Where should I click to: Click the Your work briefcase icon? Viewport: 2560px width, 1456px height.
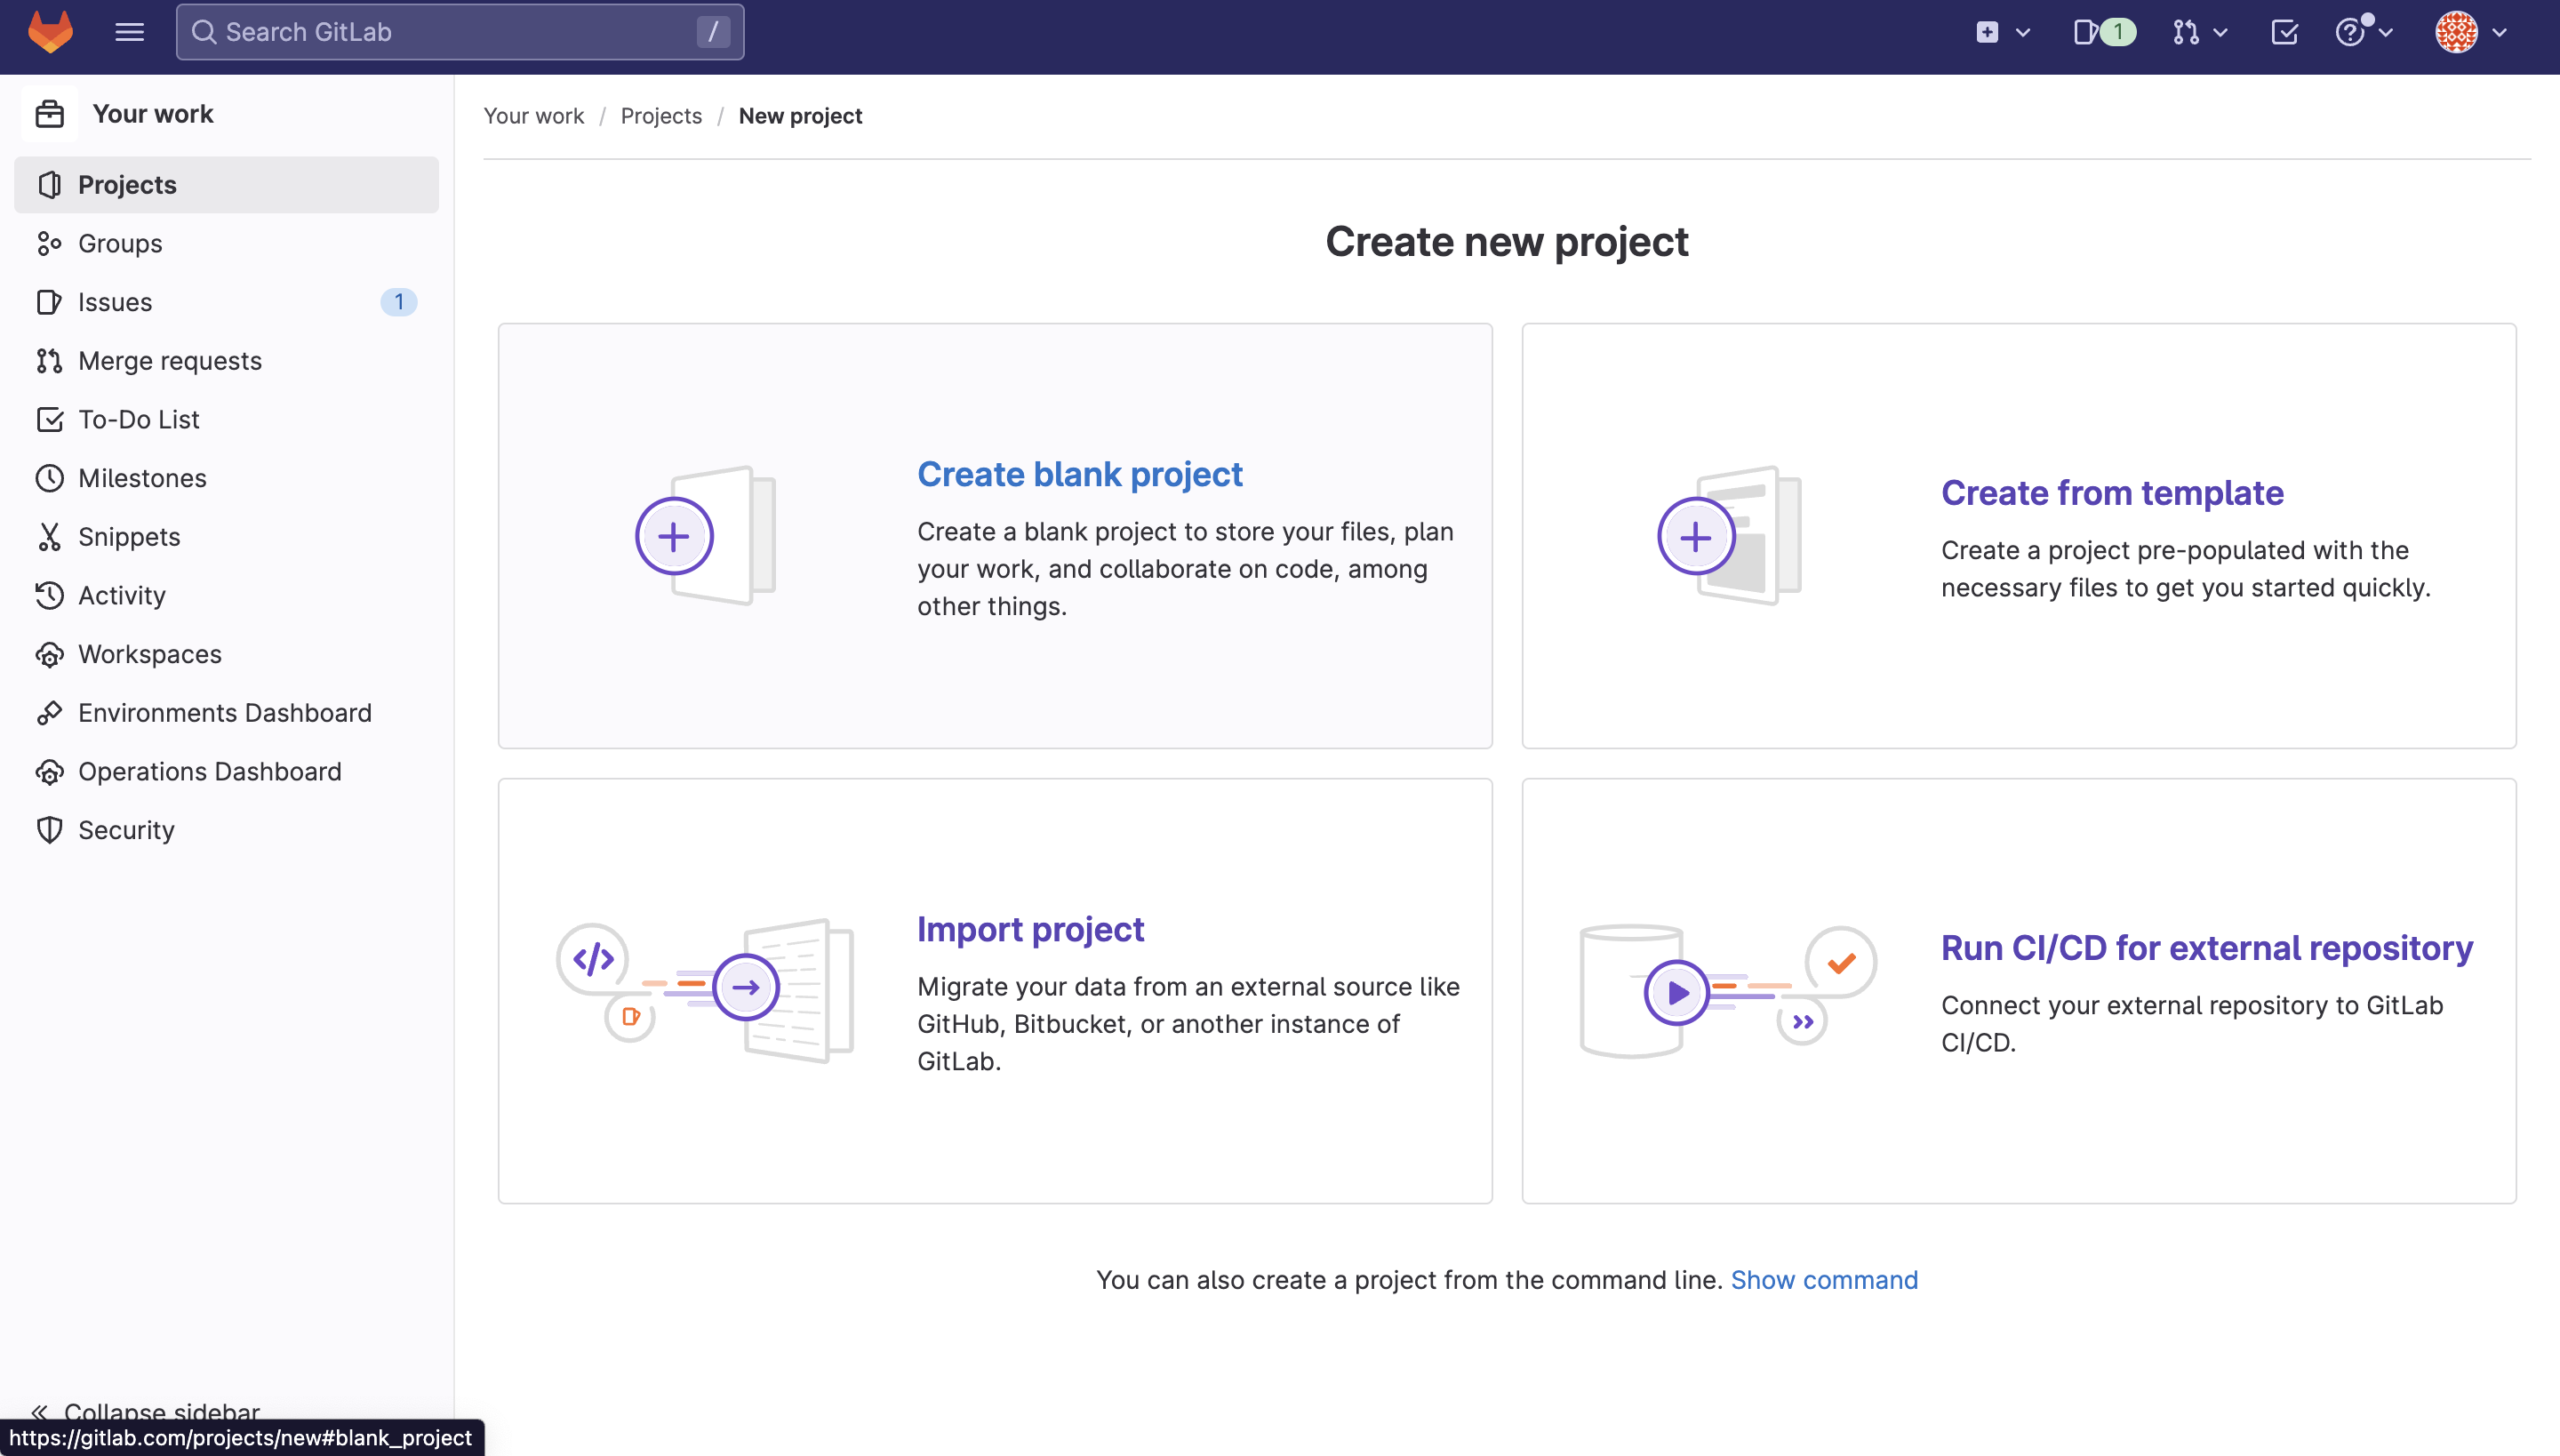pos(49,114)
